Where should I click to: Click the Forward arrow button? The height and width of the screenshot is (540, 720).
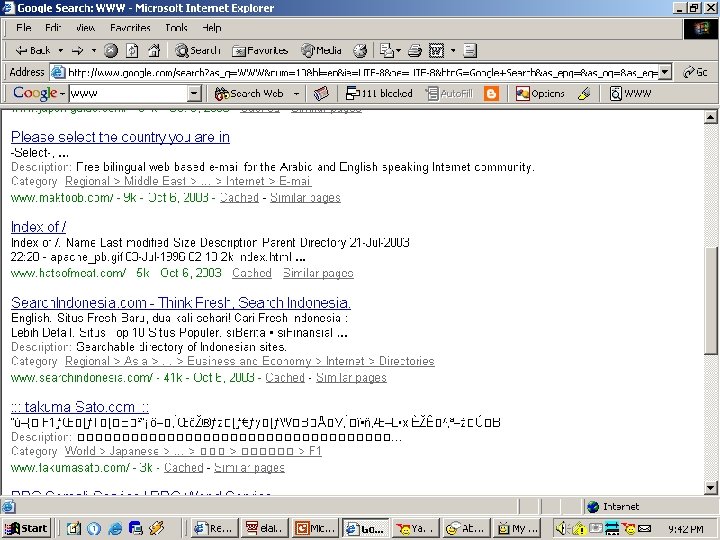[78, 51]
